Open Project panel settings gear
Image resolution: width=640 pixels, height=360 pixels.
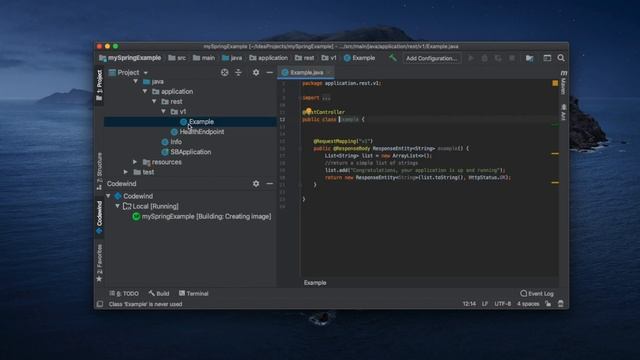[x=256, y=72]
